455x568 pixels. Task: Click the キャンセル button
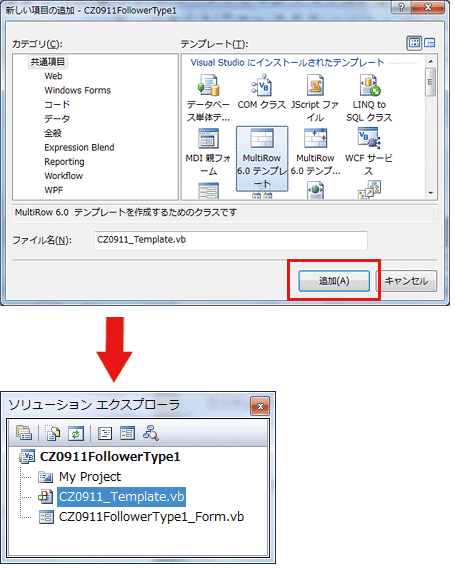pos(406,281)
